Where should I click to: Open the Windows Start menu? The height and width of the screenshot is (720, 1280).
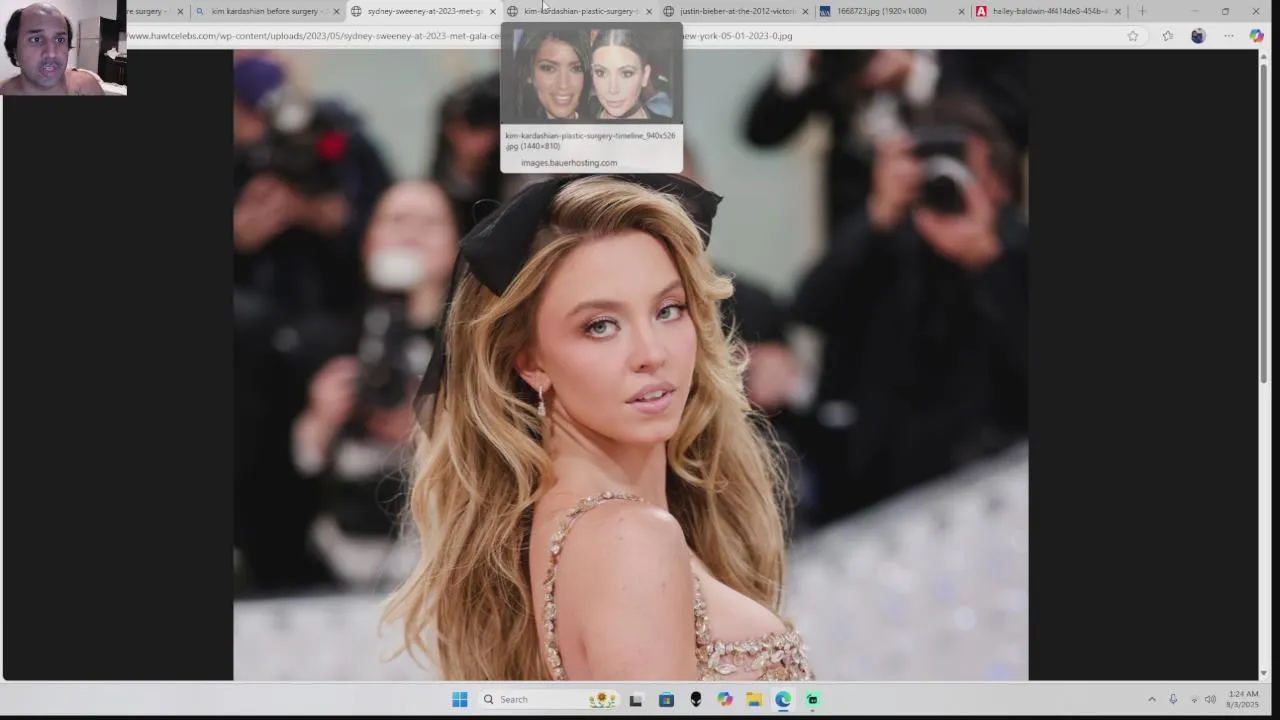click(459, 699)
